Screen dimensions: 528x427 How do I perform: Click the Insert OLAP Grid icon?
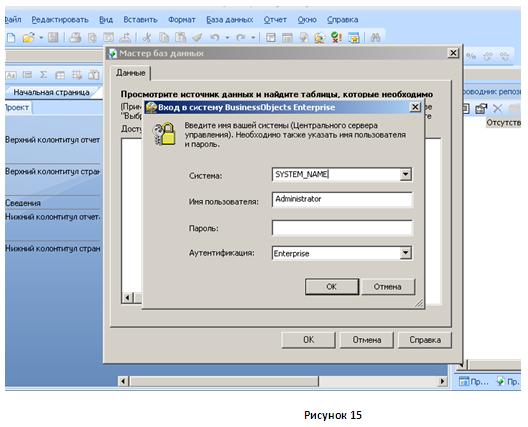[77, 75]
